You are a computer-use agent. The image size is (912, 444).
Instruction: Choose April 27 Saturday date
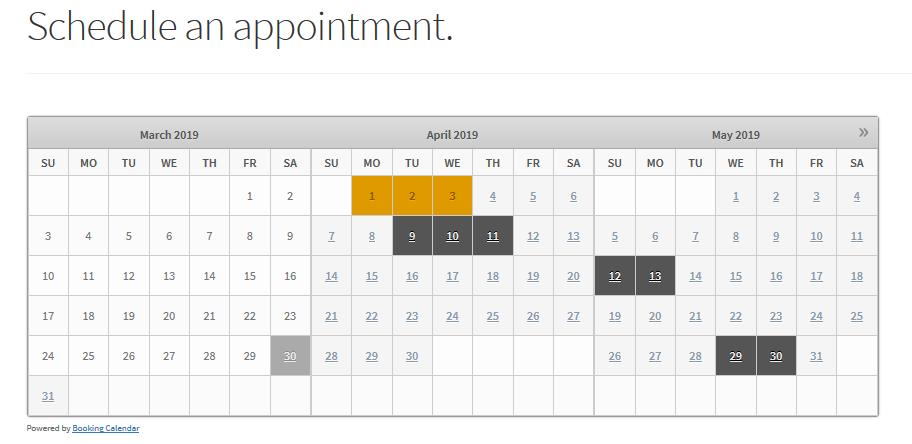coord(573,316)
